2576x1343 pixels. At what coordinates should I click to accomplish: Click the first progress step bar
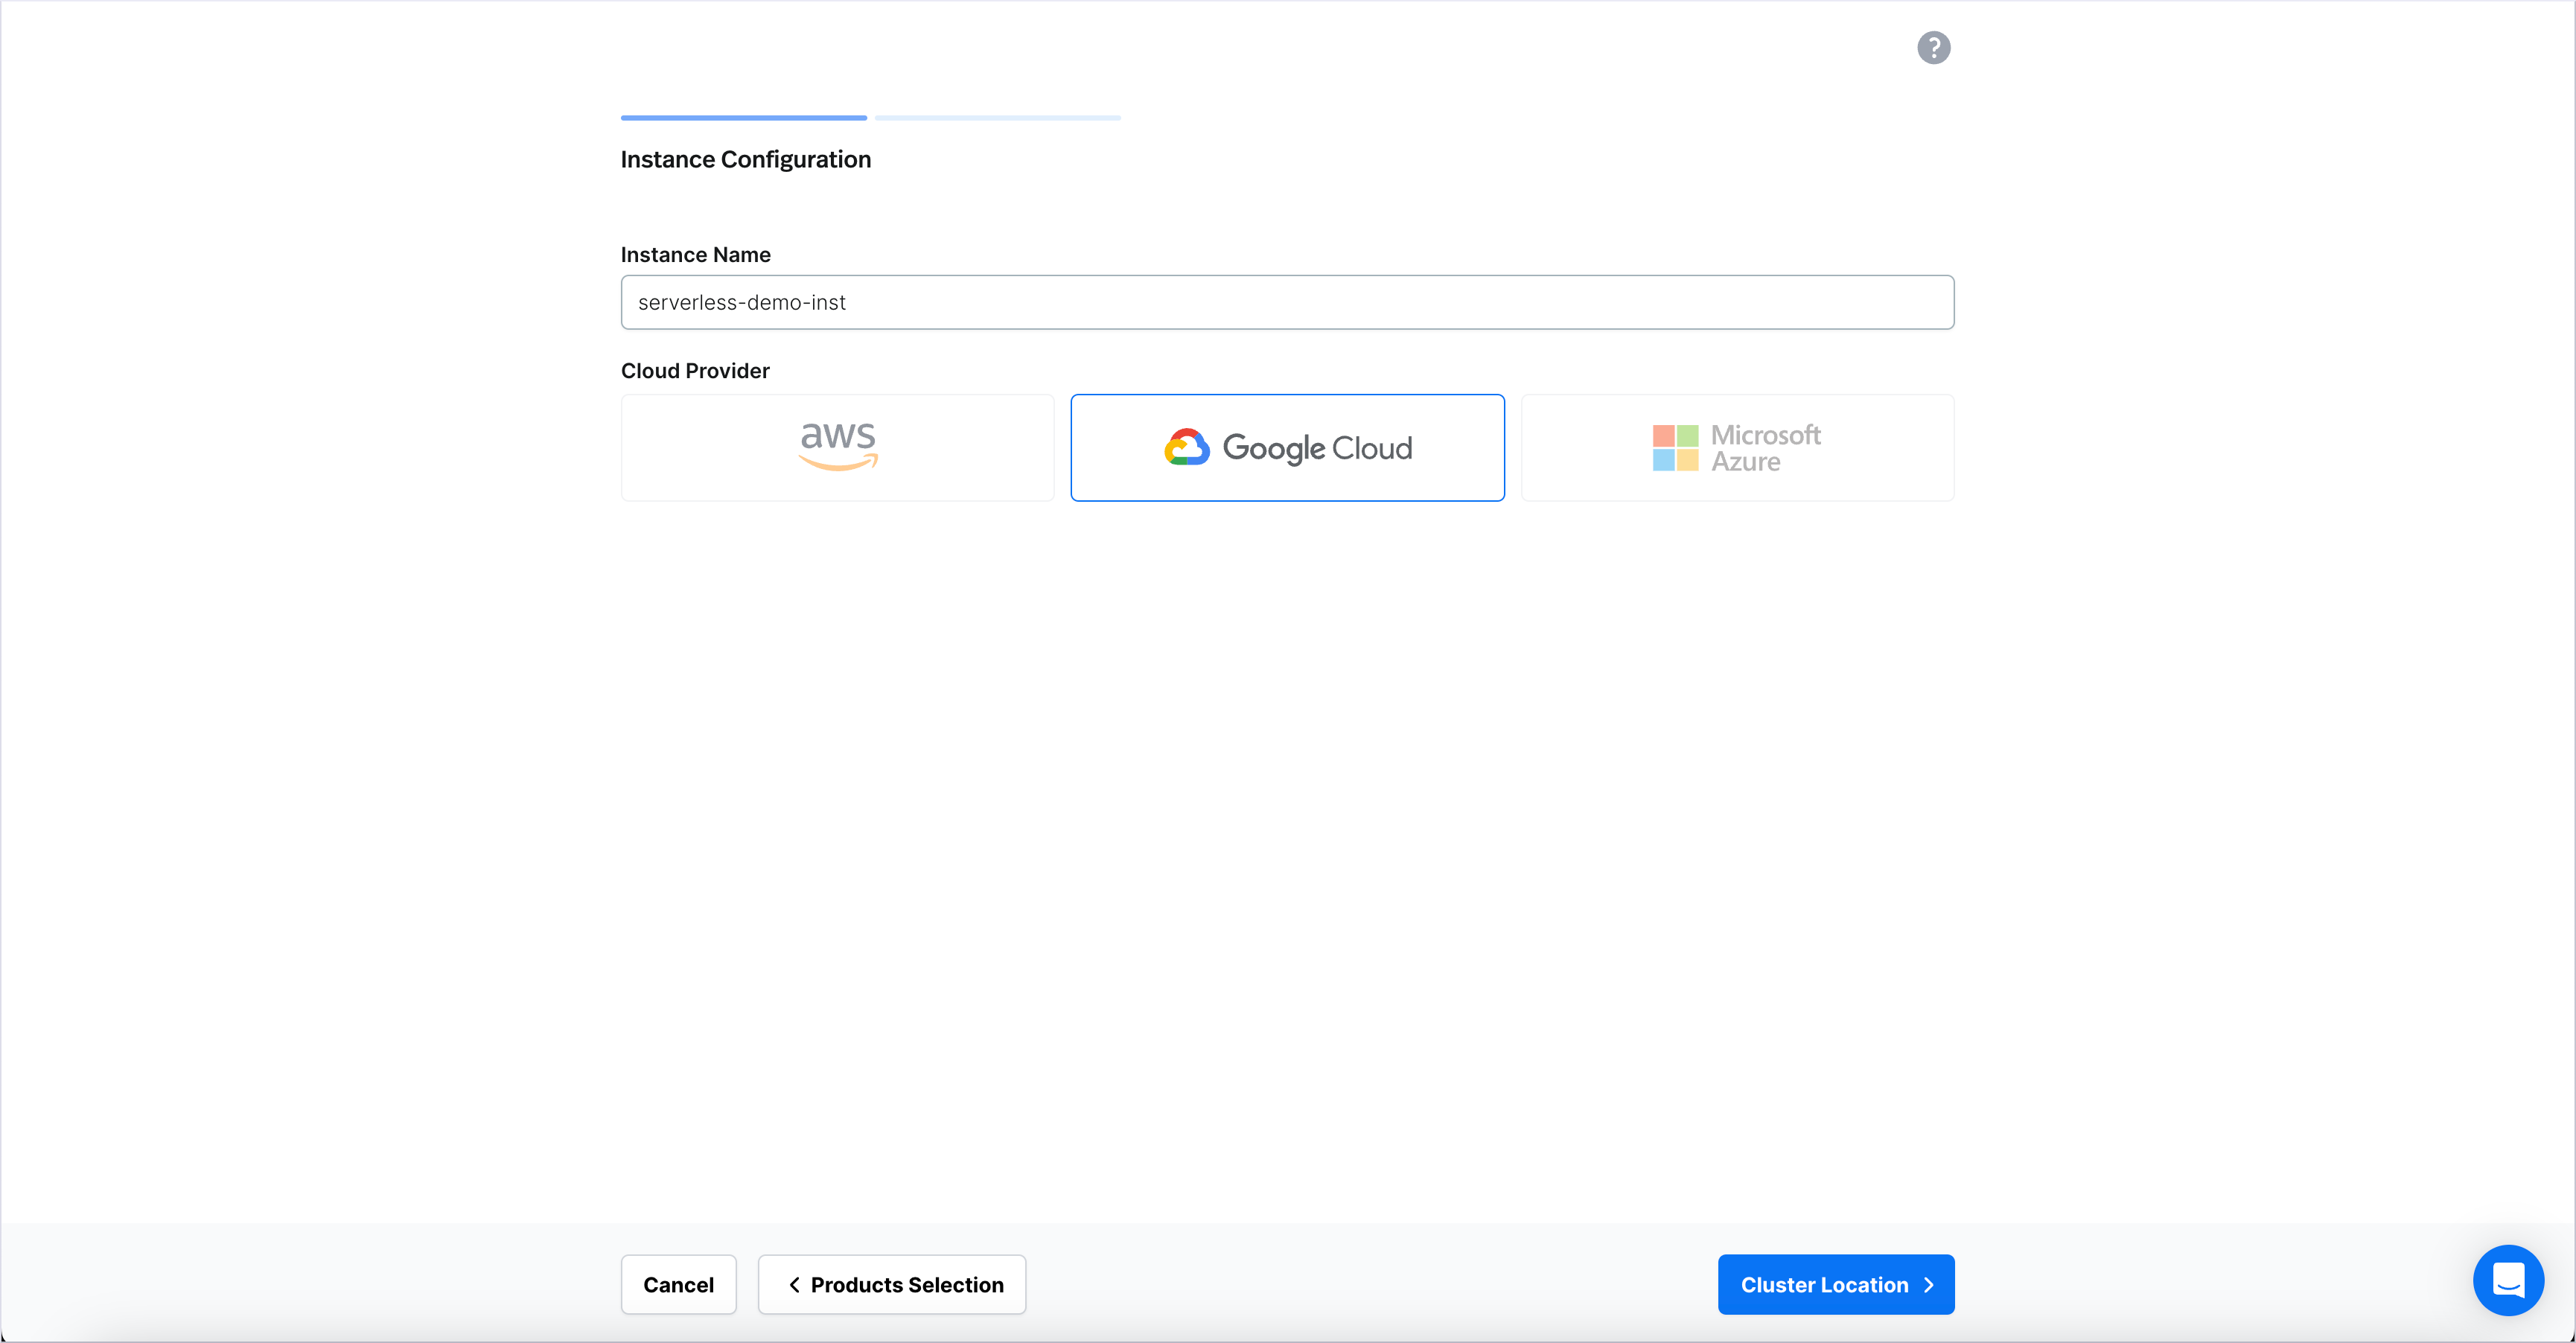(x=743, y=118)
